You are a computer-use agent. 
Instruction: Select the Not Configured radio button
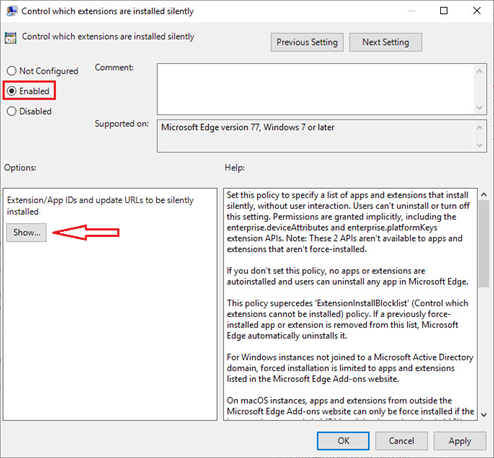[12, 71]
